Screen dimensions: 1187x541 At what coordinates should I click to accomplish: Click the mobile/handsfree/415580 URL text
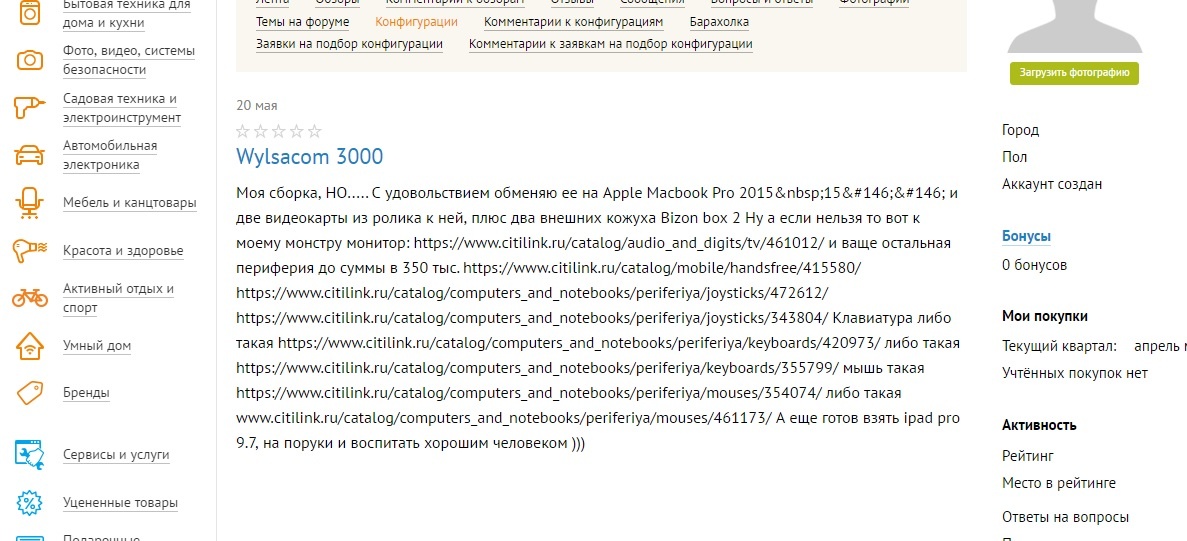click(662, 268)
